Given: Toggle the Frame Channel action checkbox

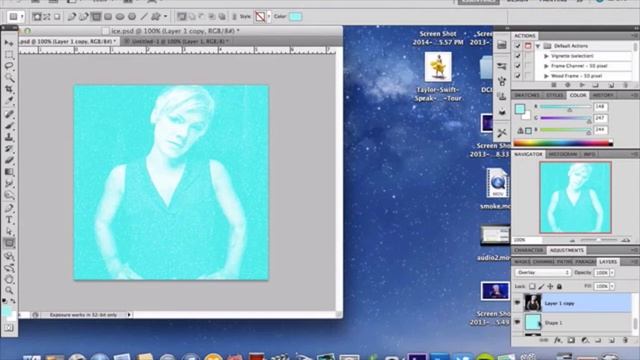Looking at the screenshot, I should [518, 66].
